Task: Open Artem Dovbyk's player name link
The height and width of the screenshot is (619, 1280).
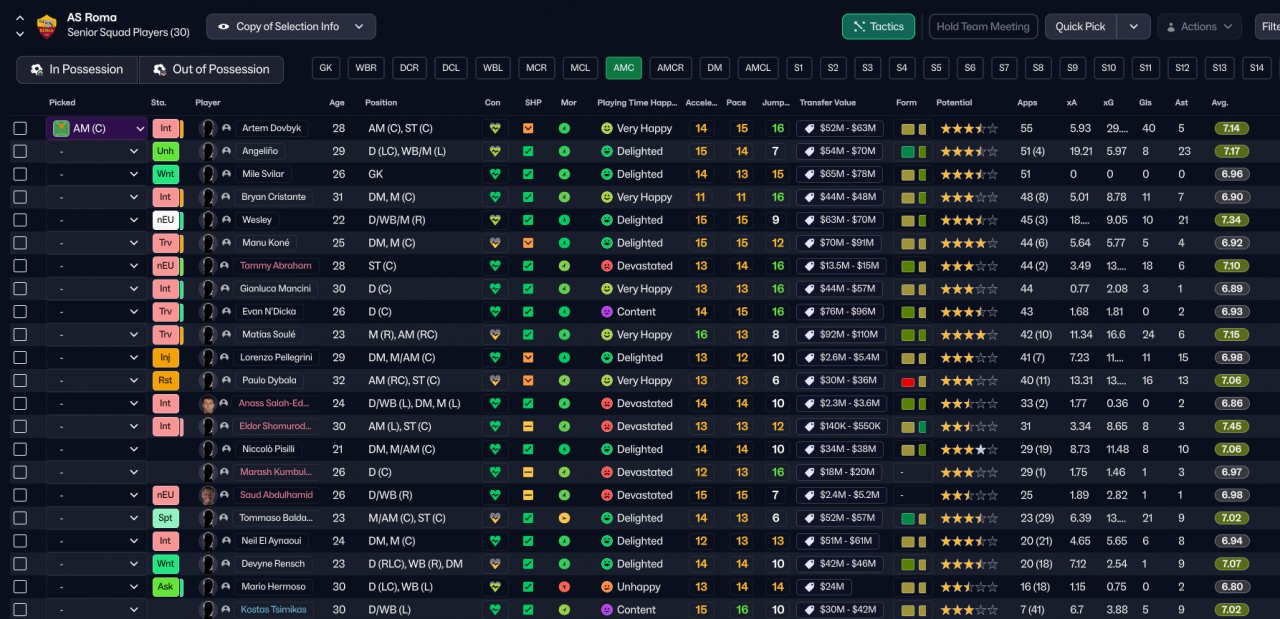Action: point(271,129)
